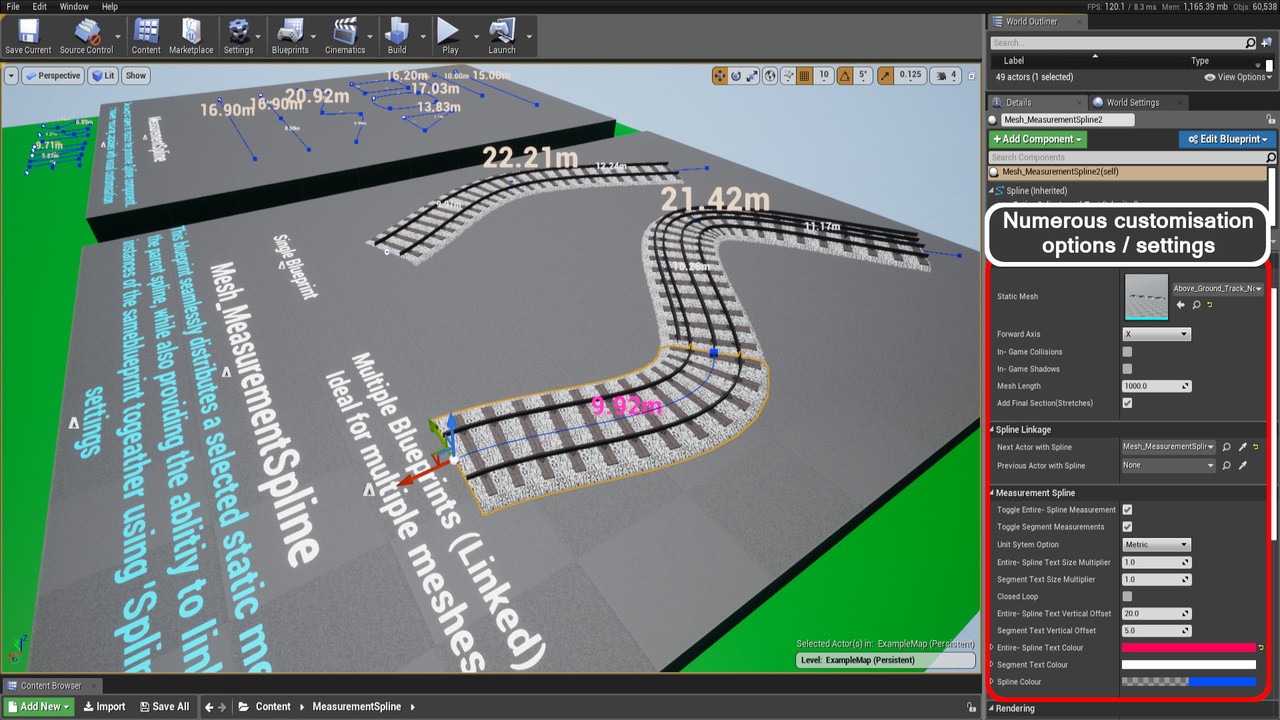Click the Launch toolbar icon
1280x720 pixels.
[x=502, y=36]
